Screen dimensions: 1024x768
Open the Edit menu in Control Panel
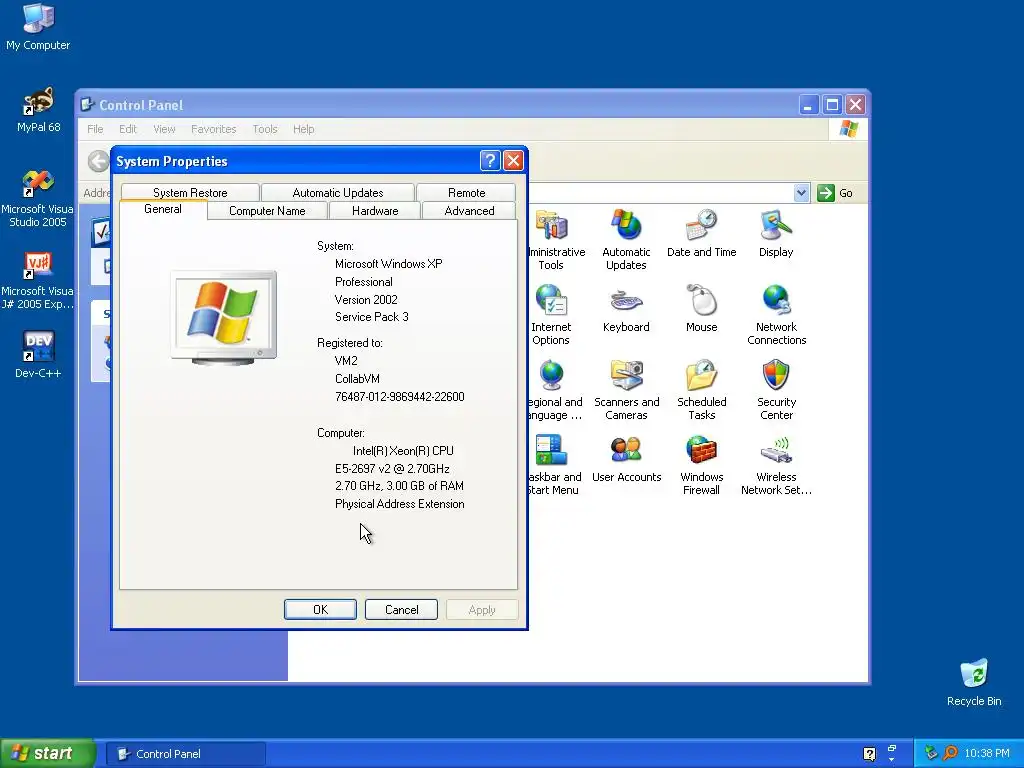tap(128, 129)
